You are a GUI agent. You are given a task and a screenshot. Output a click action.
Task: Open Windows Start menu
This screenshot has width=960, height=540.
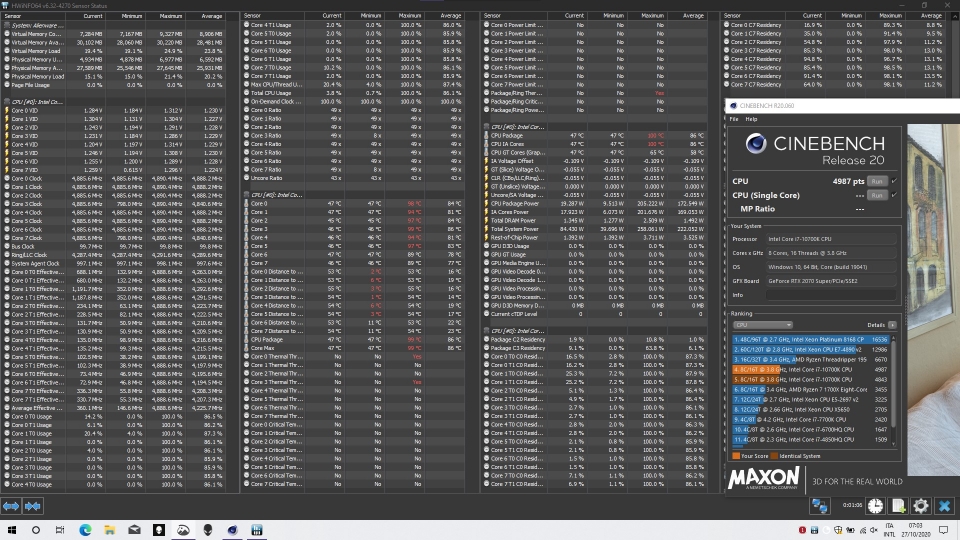(x=12, y=530)
